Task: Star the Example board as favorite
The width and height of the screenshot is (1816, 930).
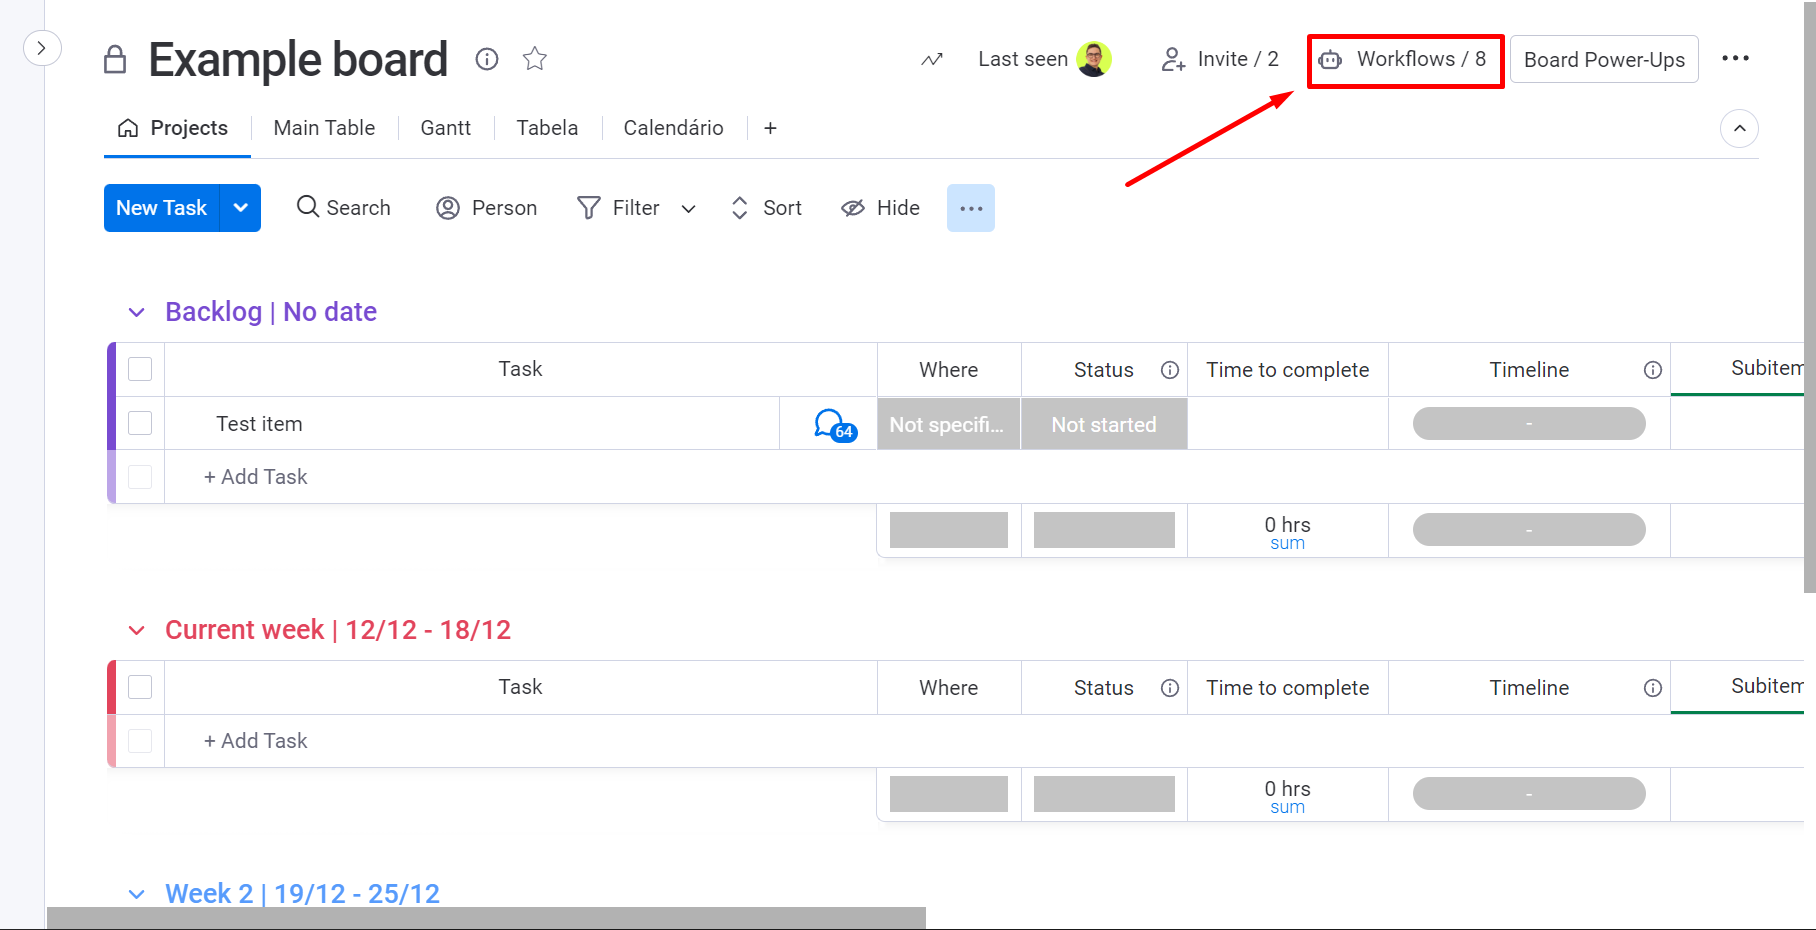Action: coord(535,59)
